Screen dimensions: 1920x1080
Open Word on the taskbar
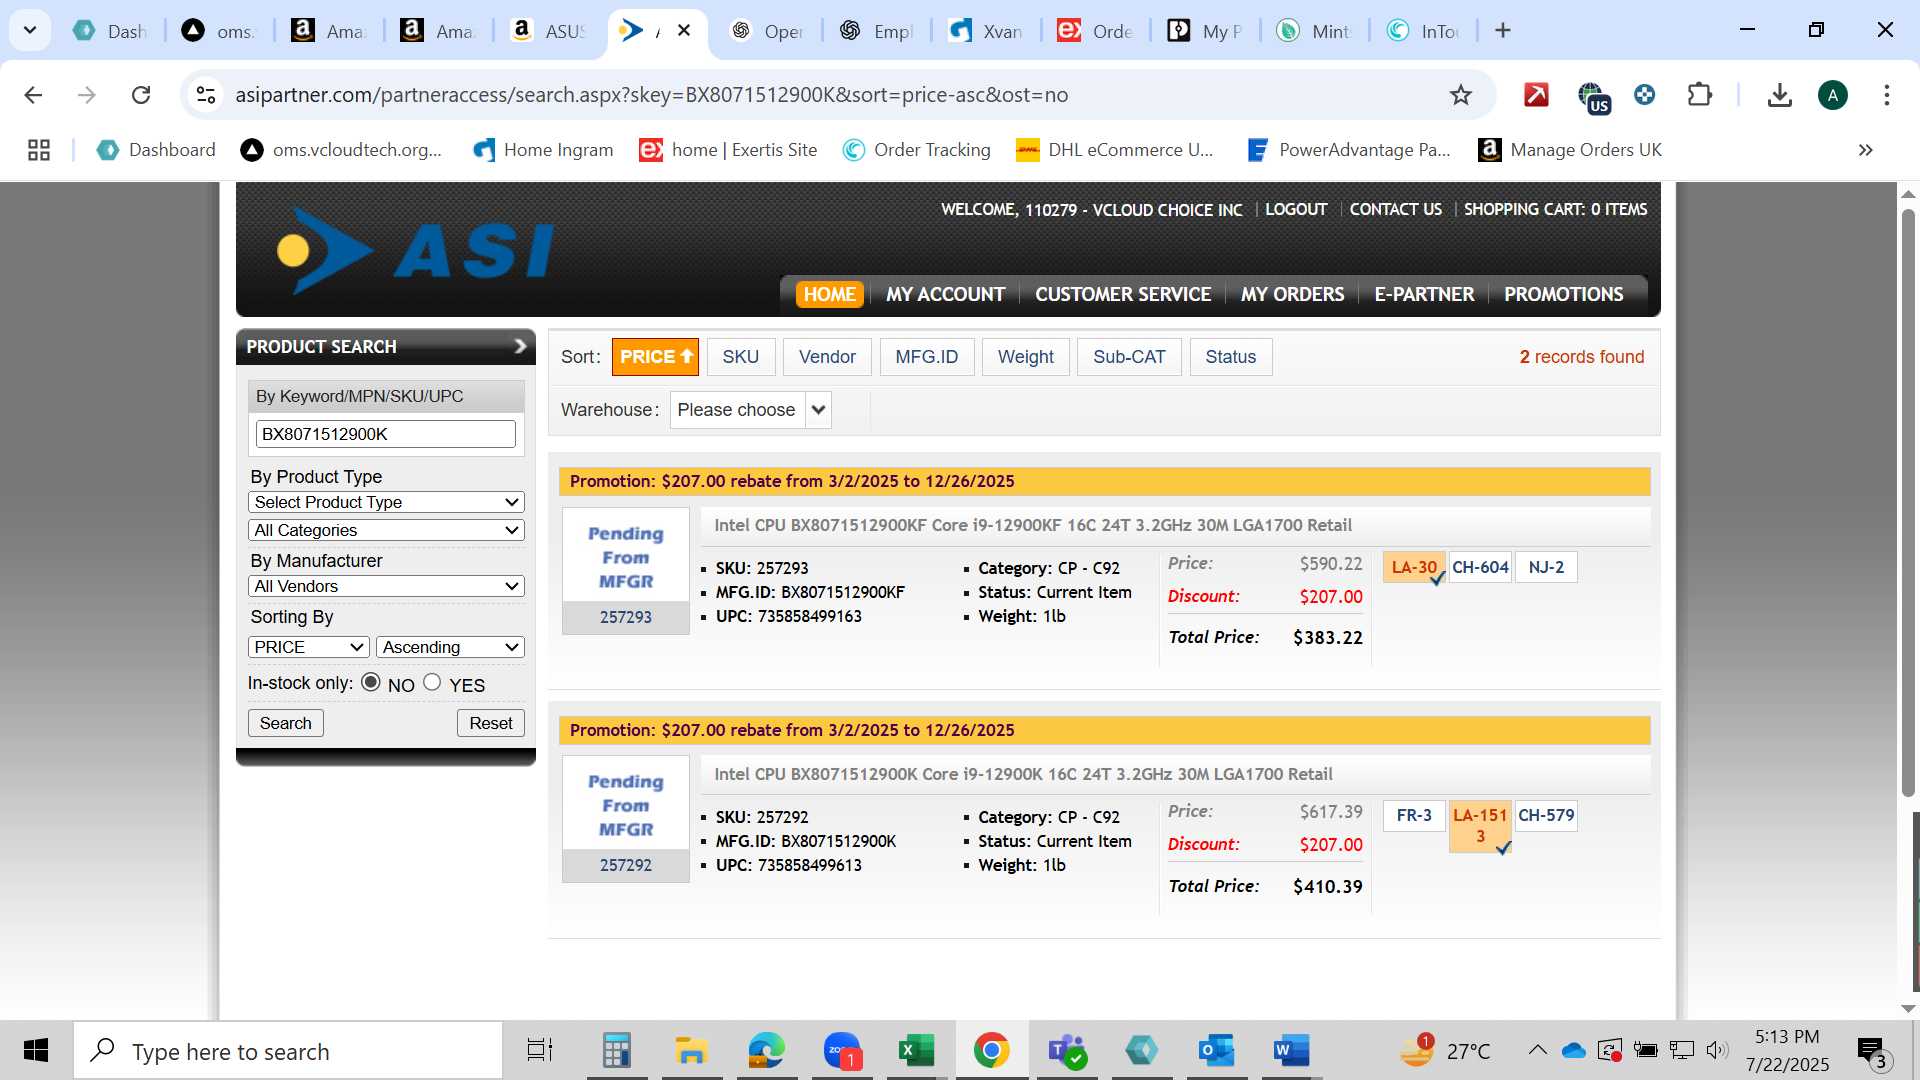coord(1291,1051)
